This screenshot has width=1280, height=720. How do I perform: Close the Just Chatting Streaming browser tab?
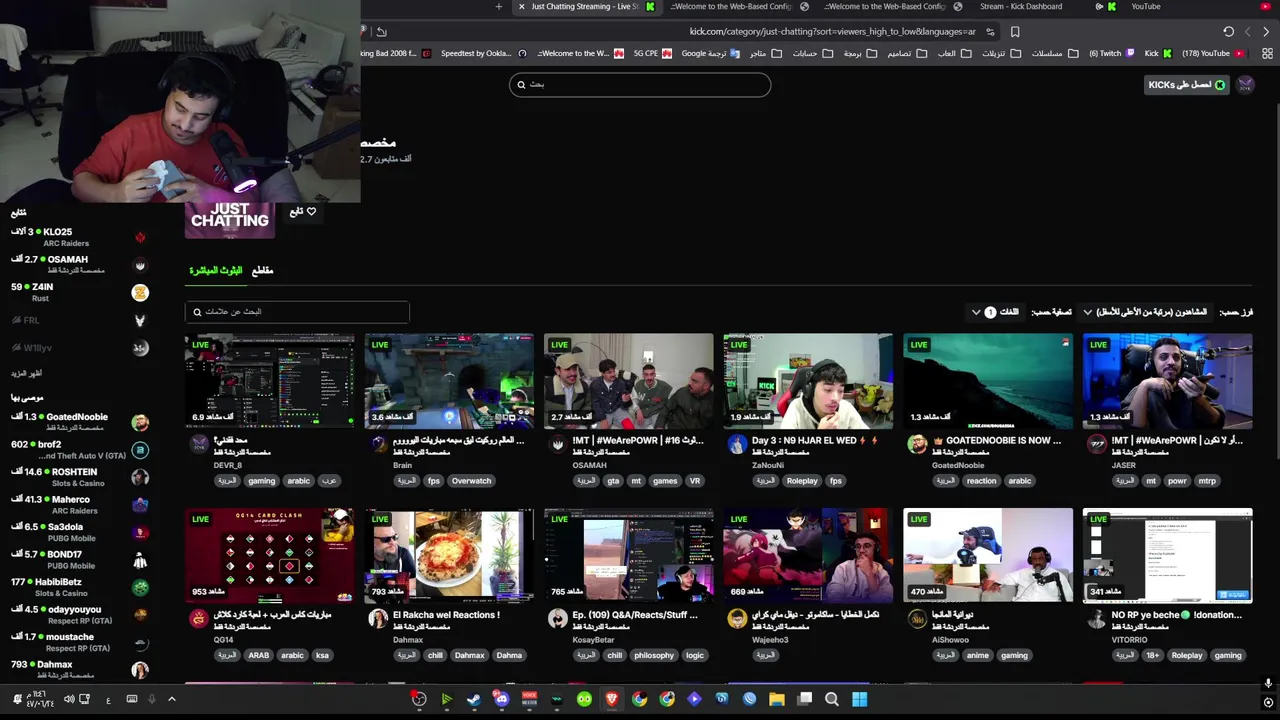pos(521,7)
